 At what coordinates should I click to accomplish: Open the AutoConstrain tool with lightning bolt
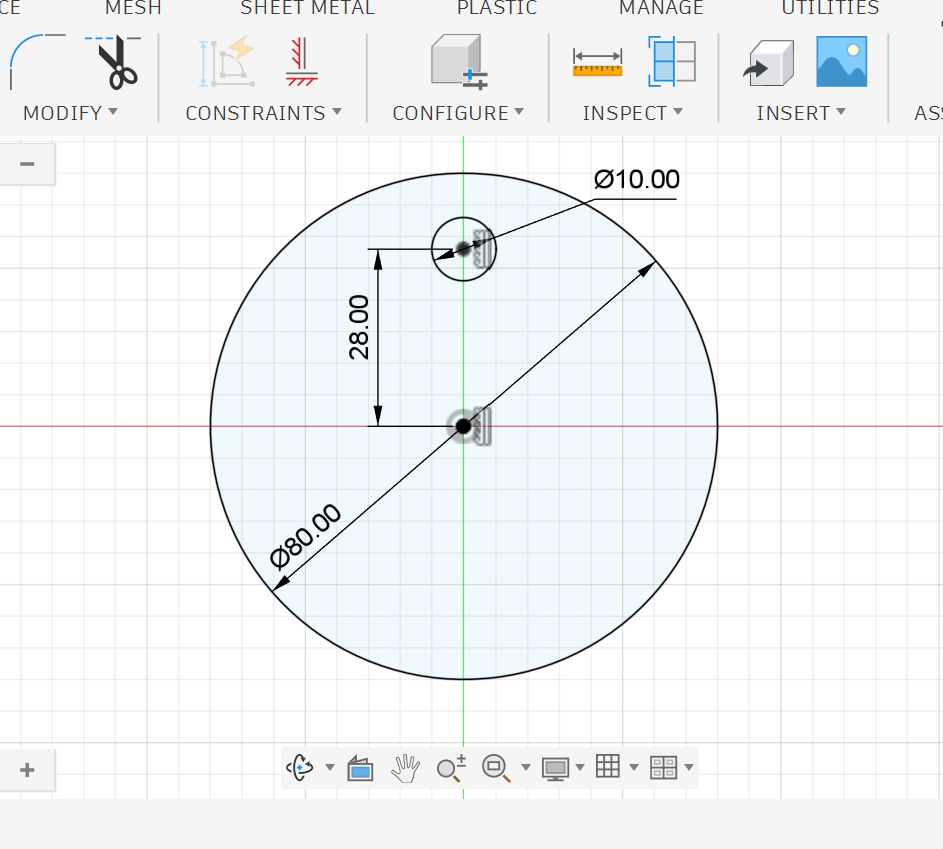click(x=226, y=61)
